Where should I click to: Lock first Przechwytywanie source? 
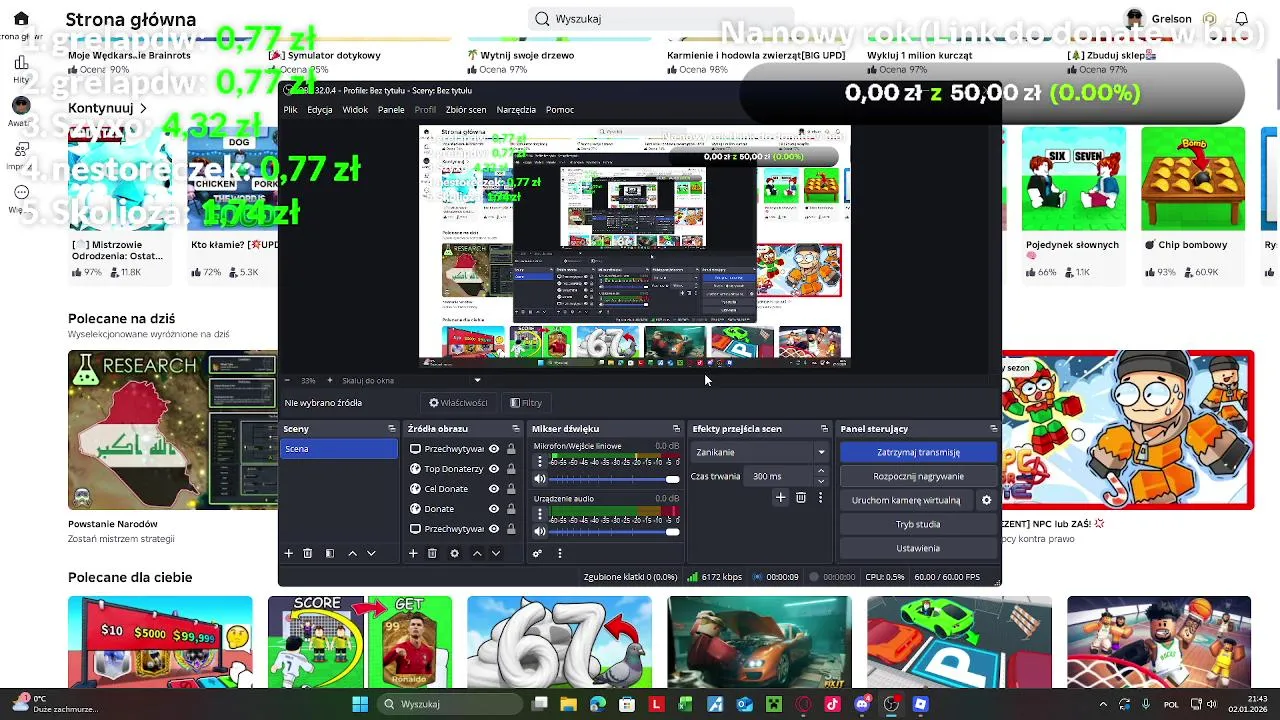click(x=511, y=449)
